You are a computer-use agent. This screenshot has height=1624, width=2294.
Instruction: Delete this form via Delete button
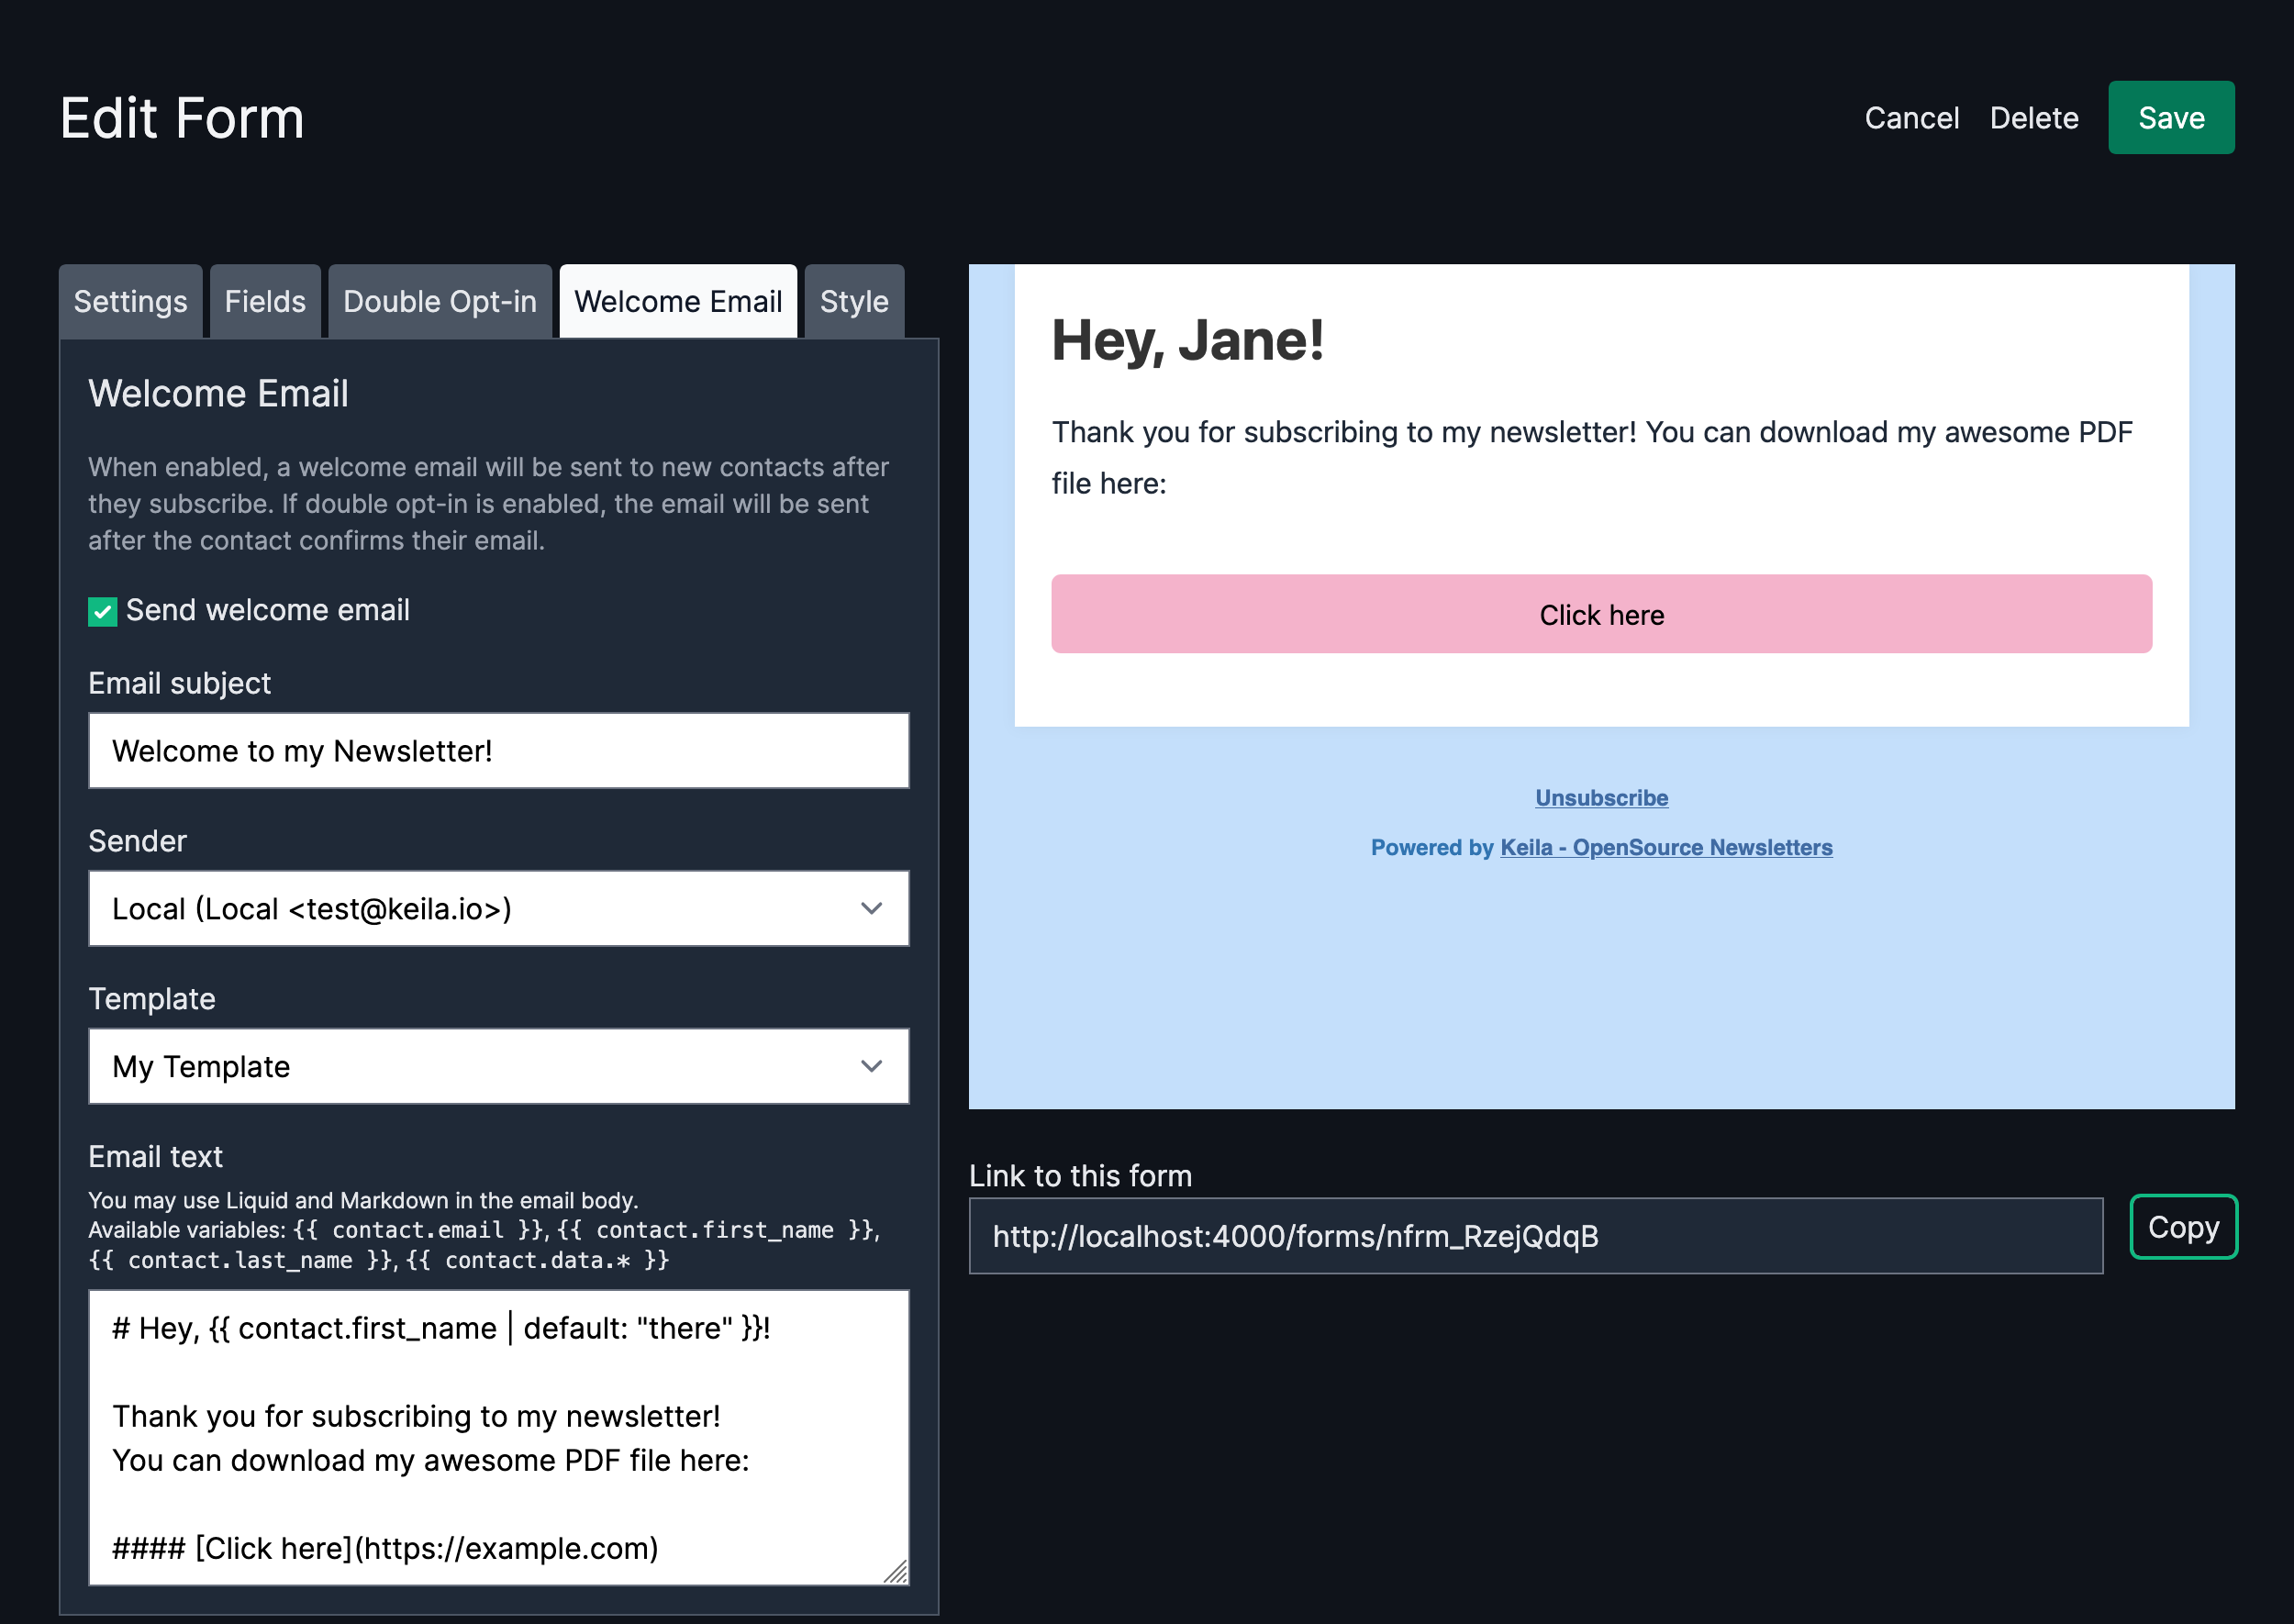2033,118
